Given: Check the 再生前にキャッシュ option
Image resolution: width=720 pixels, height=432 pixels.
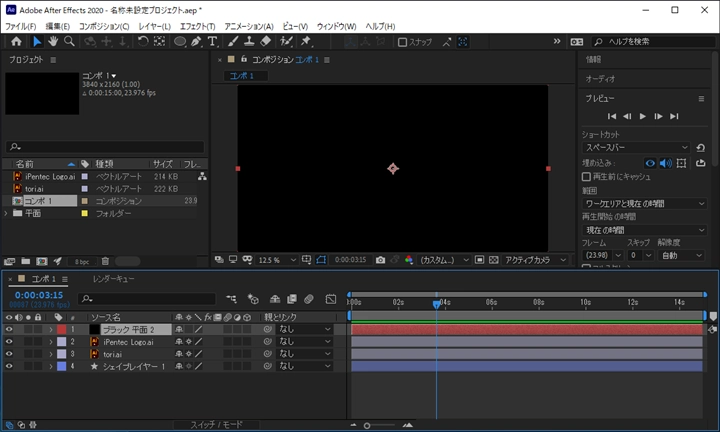Looking at the screenshot, I should pos(587,177).
